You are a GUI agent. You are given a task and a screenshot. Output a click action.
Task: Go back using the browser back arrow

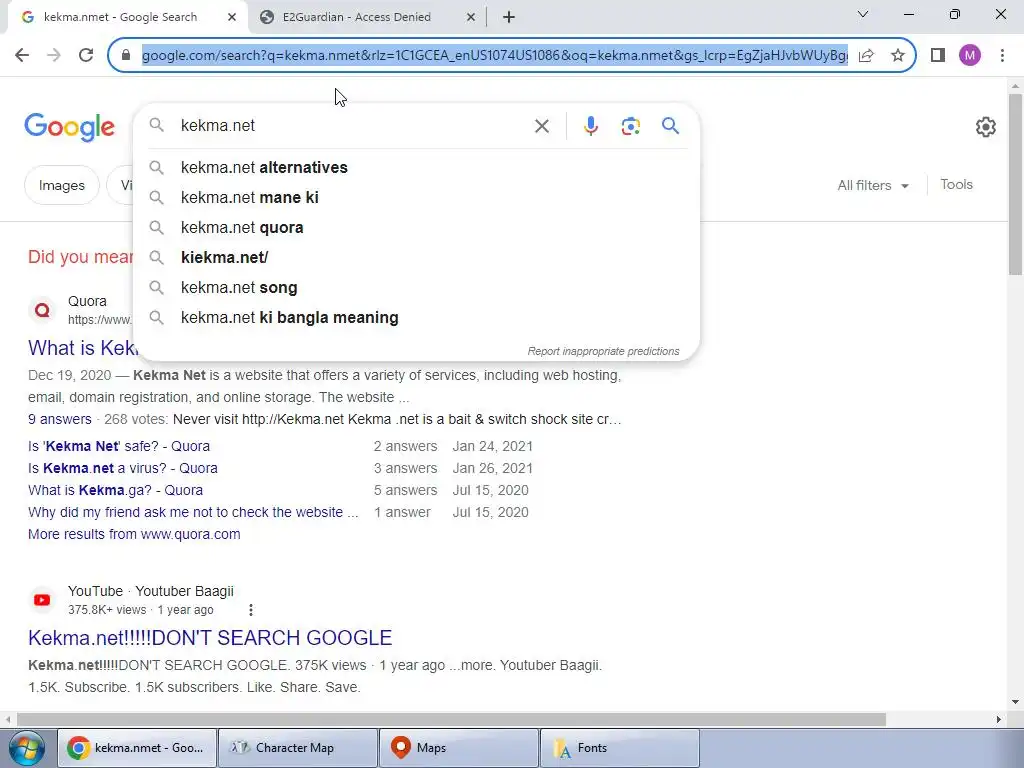(x=22, y=55)
